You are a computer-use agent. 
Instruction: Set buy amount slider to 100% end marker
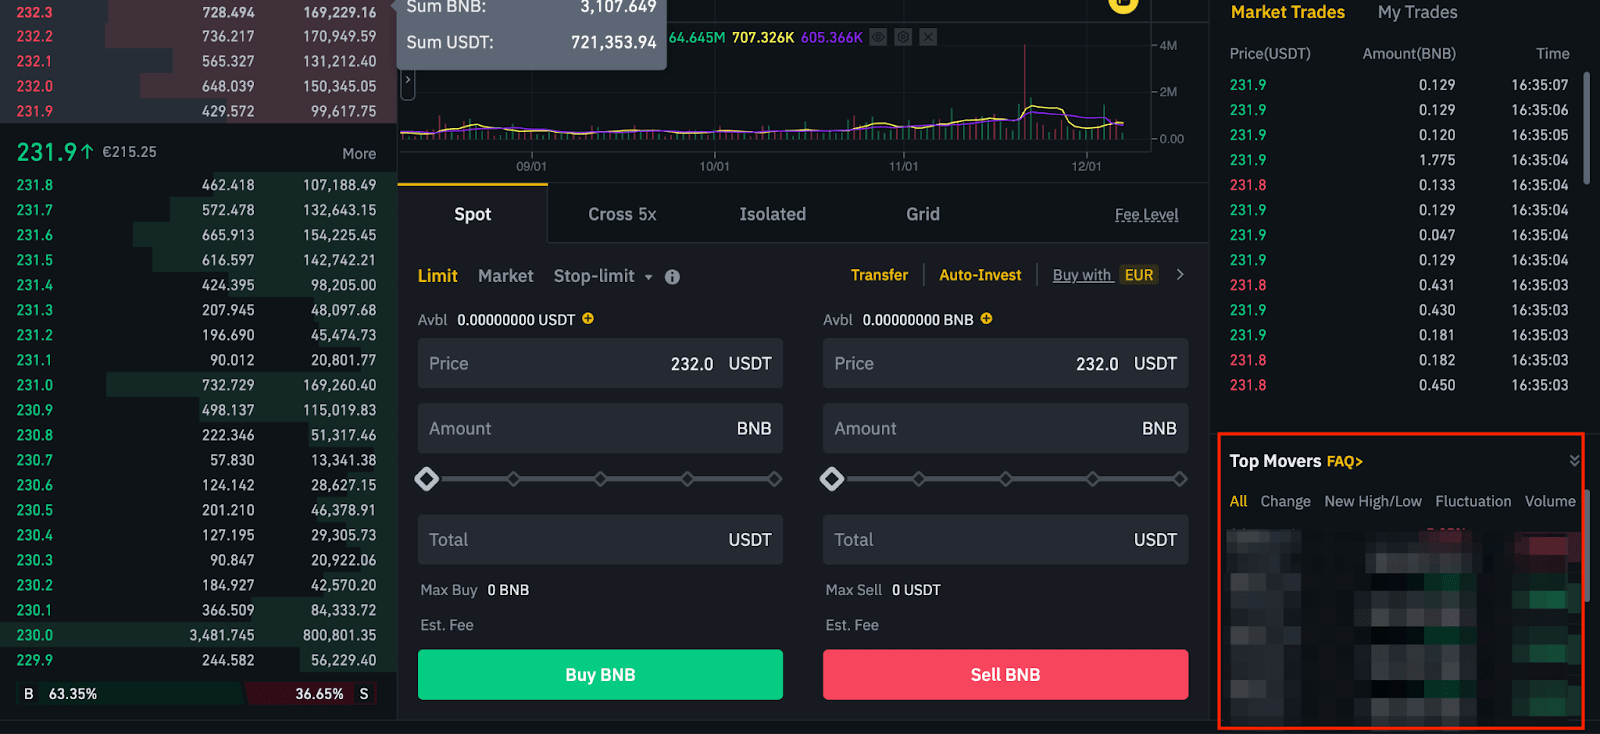tap(775, 479)
